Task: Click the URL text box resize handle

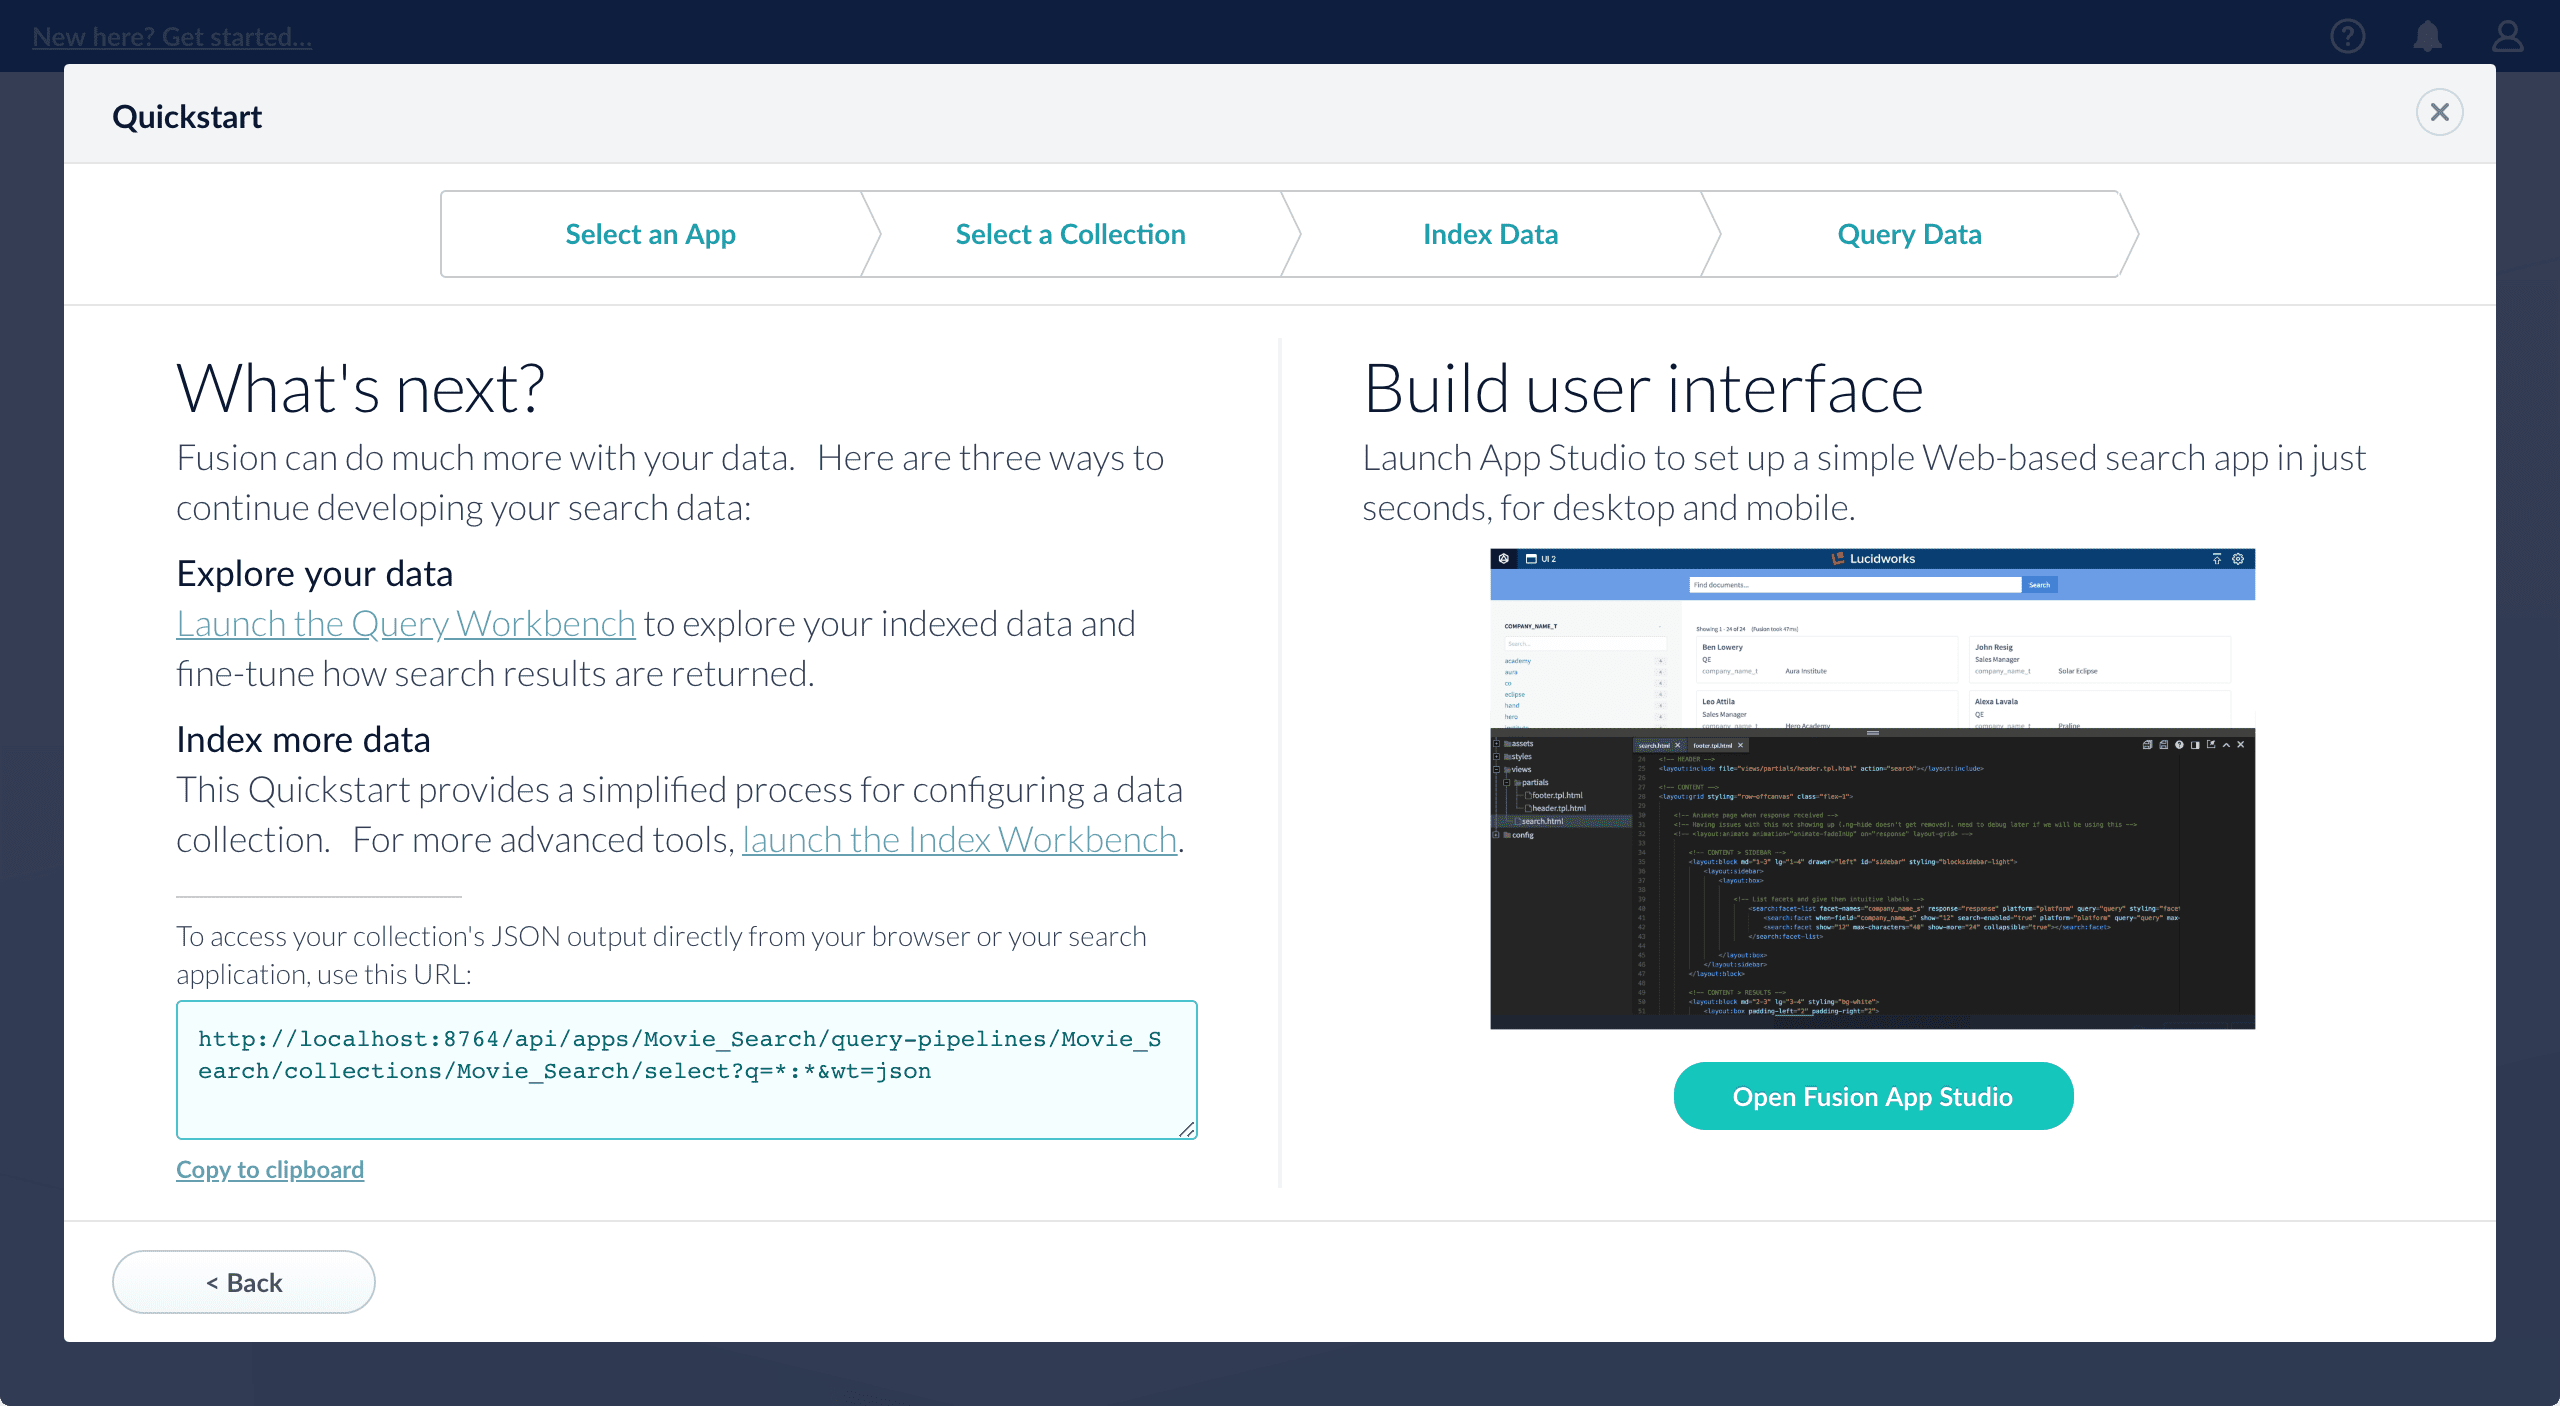Action: [1186, 1130]
